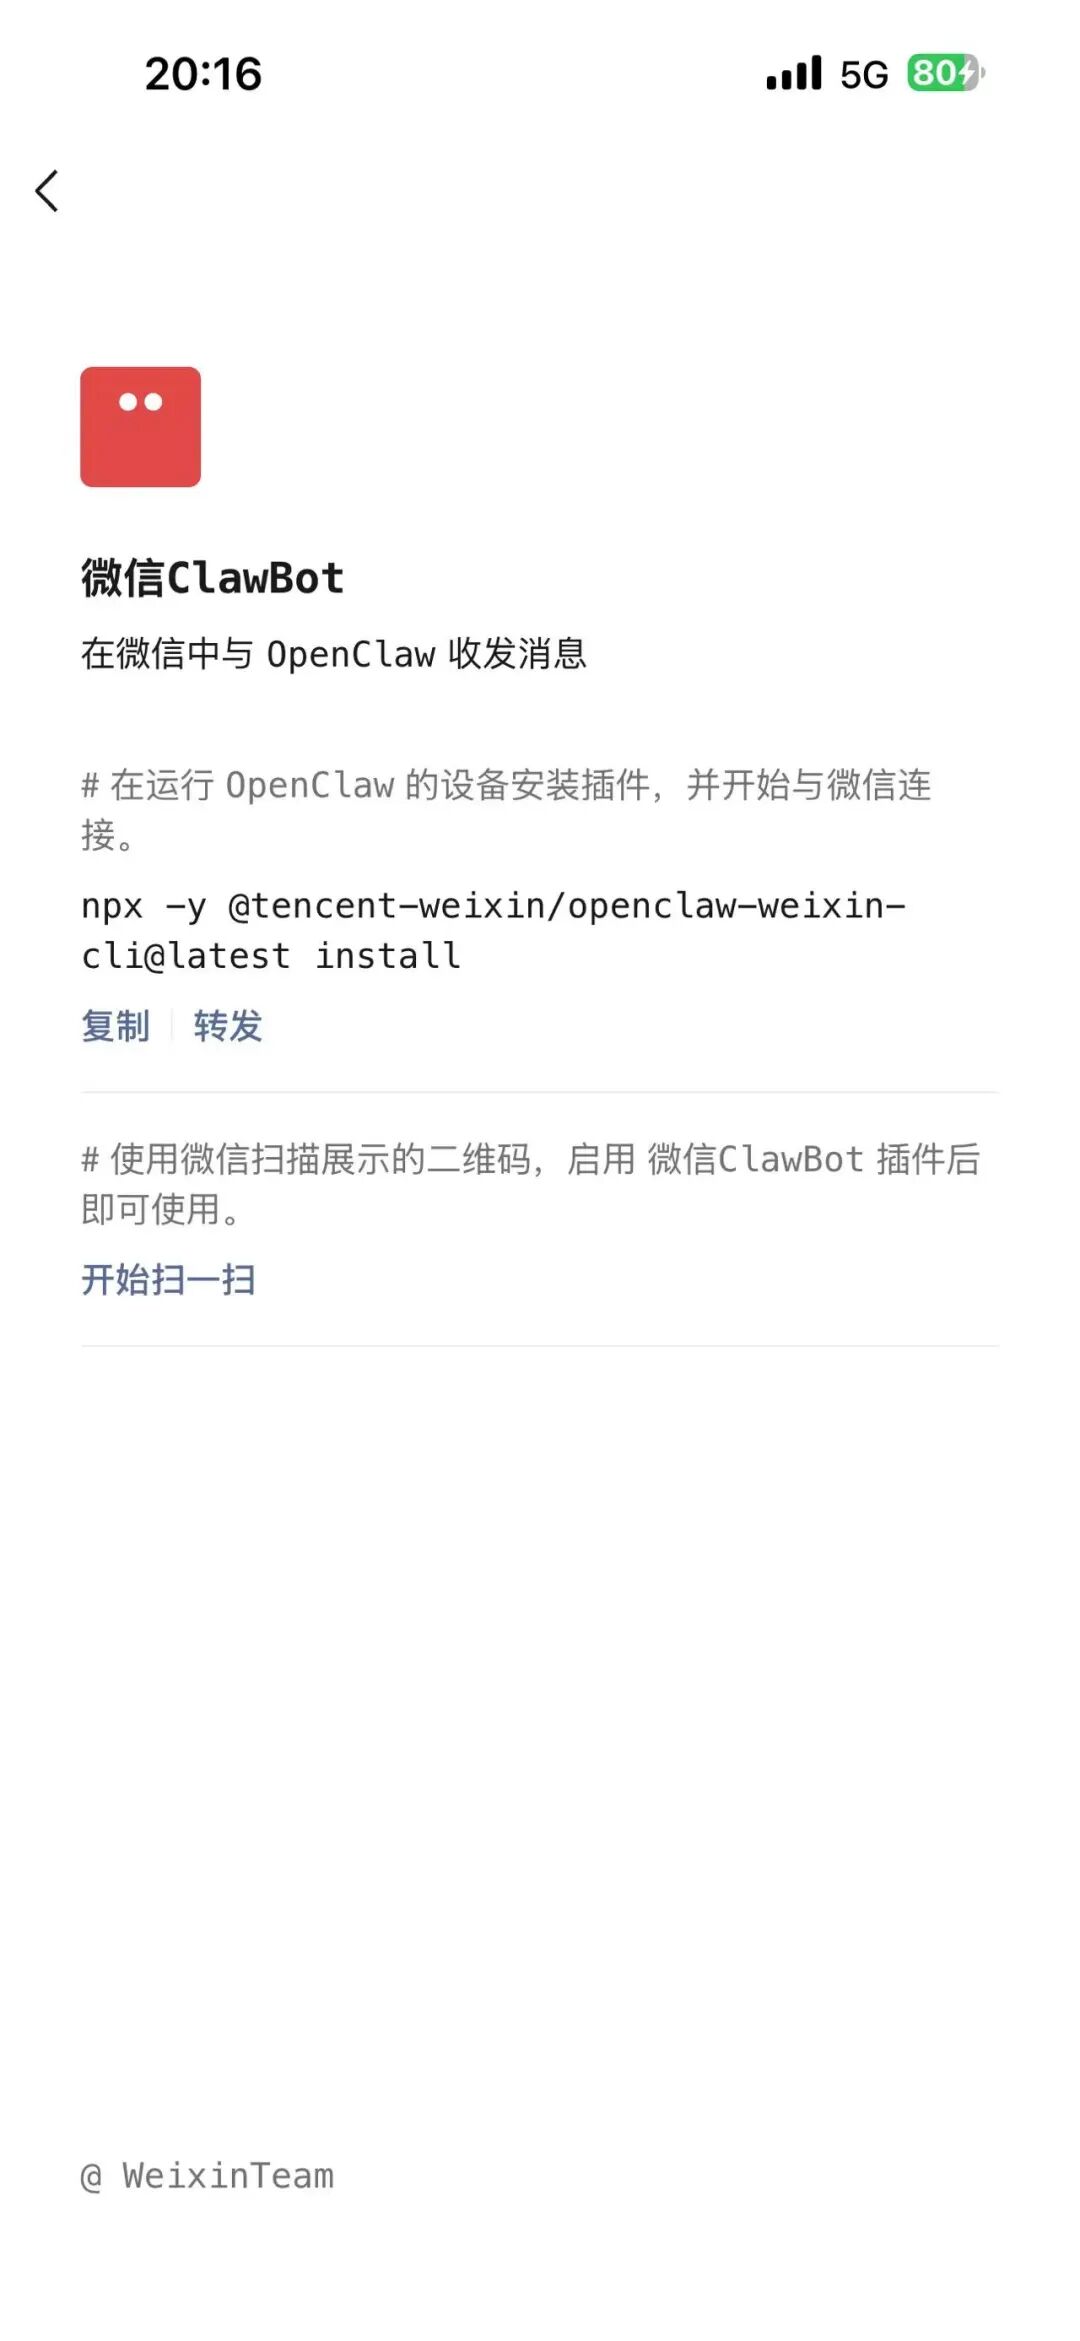Click the comment about 扫描展示的二维码
The width and height of the screenshot is (1080, 2341).
point(531,1184)
